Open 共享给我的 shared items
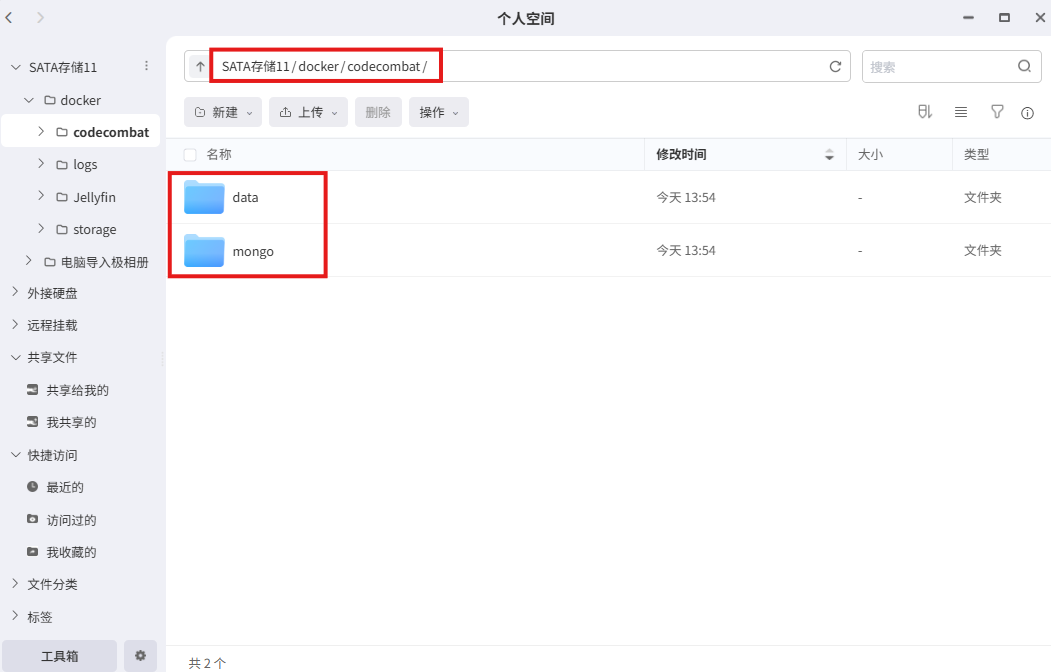 (x=77, y=390)
